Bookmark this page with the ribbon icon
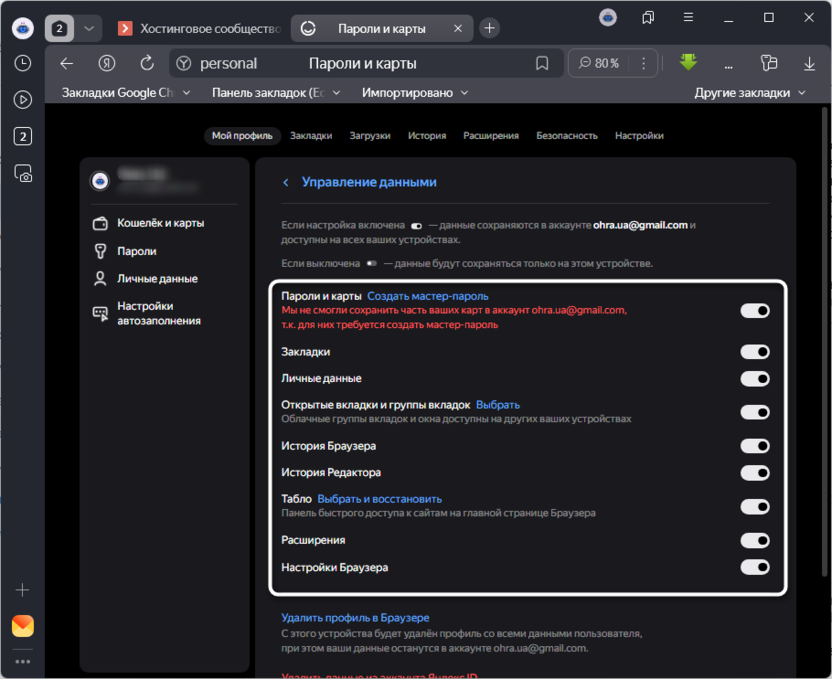Viewport: 832px width, 679px height. point(542,64)
